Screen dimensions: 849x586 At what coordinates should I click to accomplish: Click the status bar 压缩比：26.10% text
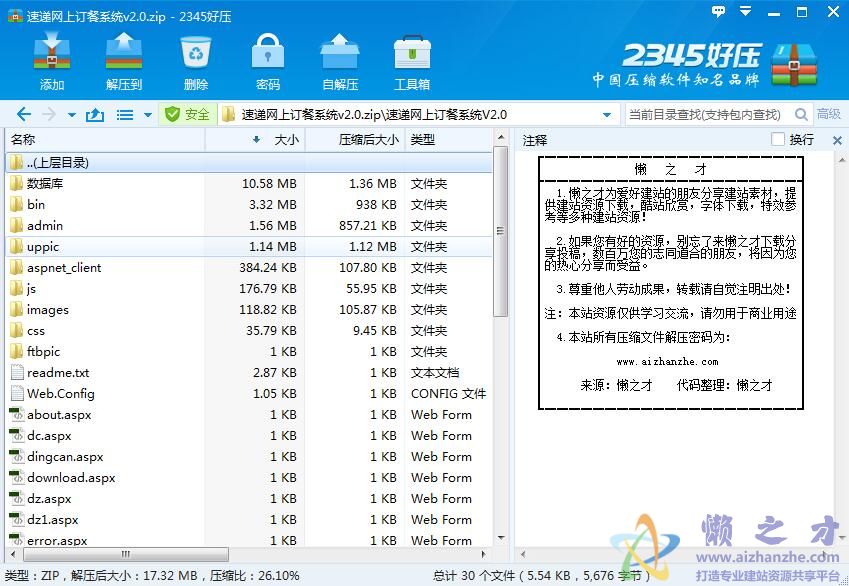tap(254, 576)
